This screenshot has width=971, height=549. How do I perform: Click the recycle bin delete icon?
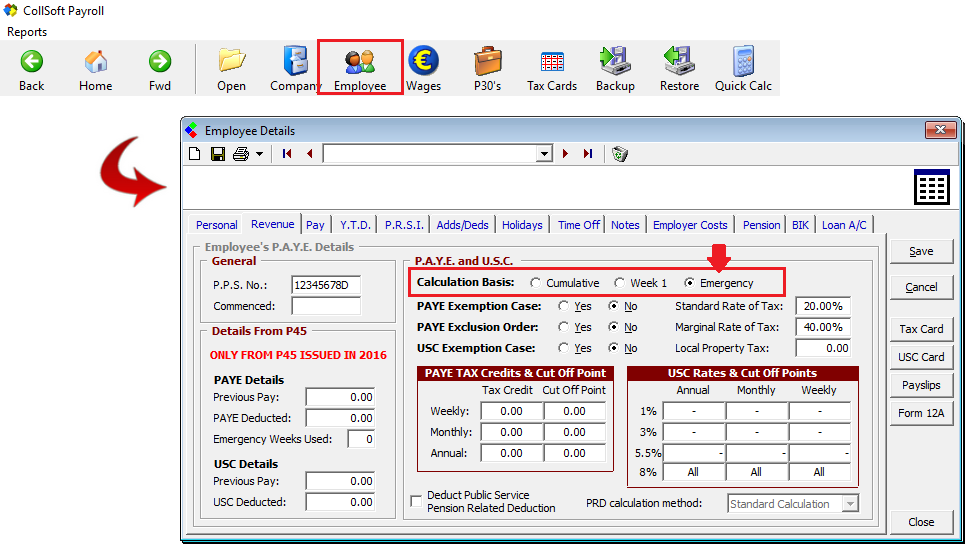point(620,154)
